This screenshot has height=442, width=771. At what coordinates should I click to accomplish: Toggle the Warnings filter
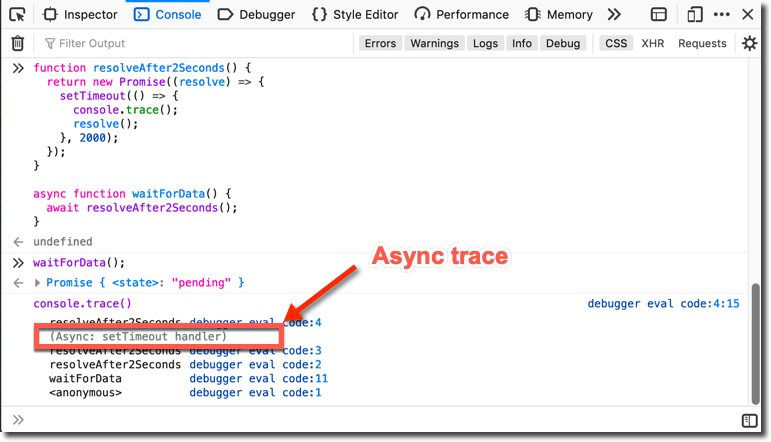pyautogui.click(x=434, y=43)
